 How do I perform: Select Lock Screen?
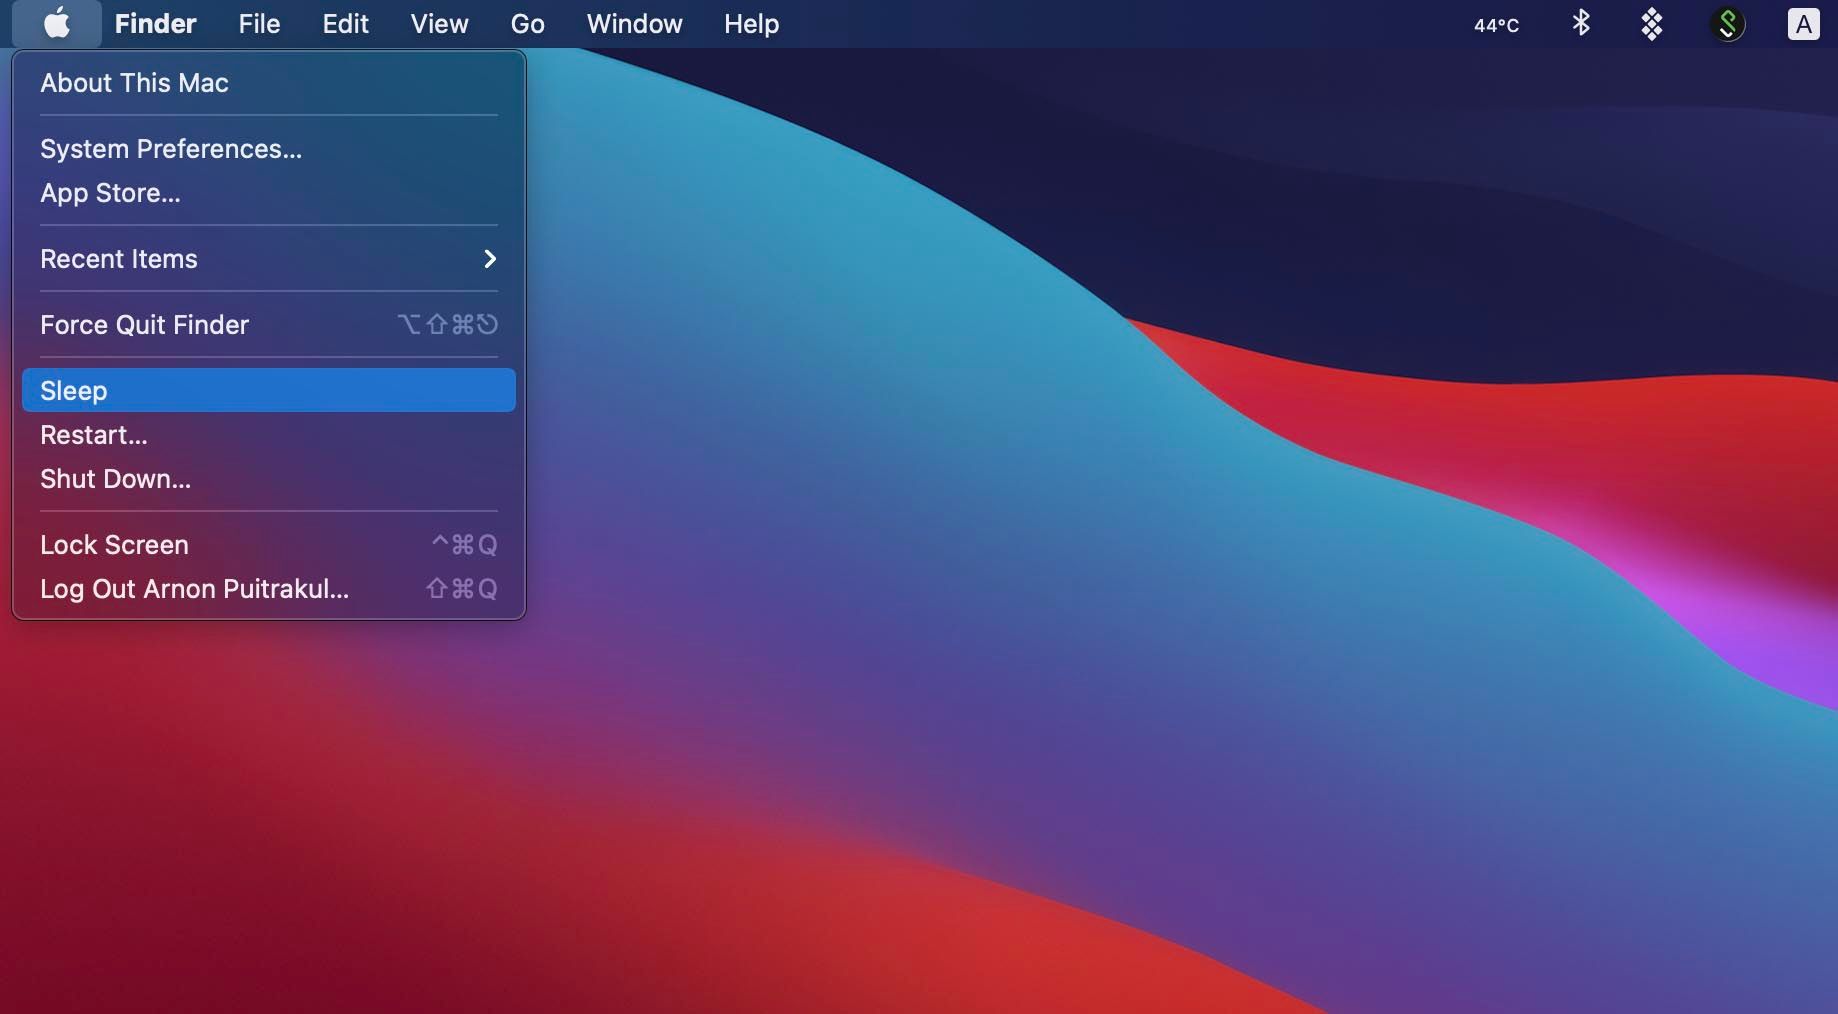point(269,545)
